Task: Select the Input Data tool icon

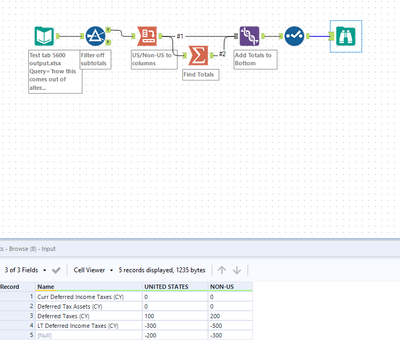Action: click(44, 36)
